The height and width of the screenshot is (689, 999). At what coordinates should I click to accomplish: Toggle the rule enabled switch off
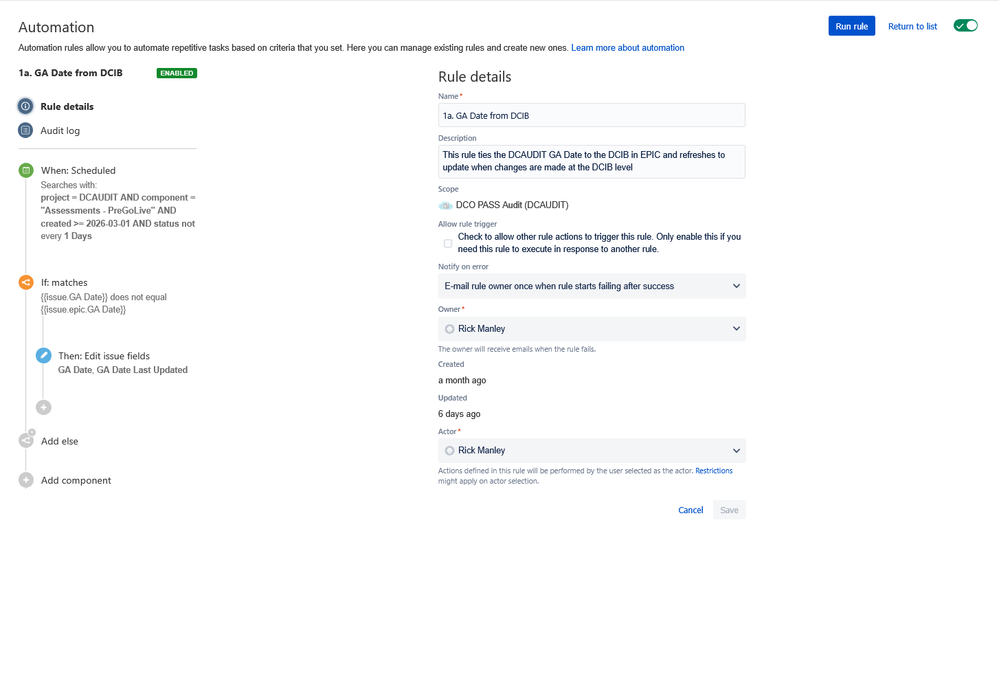click(x=965, y=25)
